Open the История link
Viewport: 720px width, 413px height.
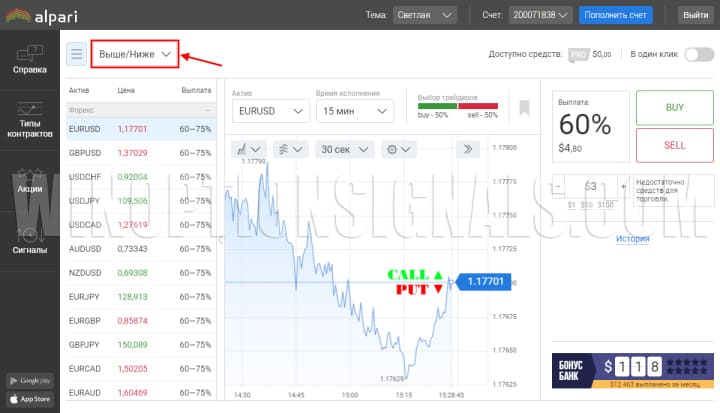tap(632, 239)
